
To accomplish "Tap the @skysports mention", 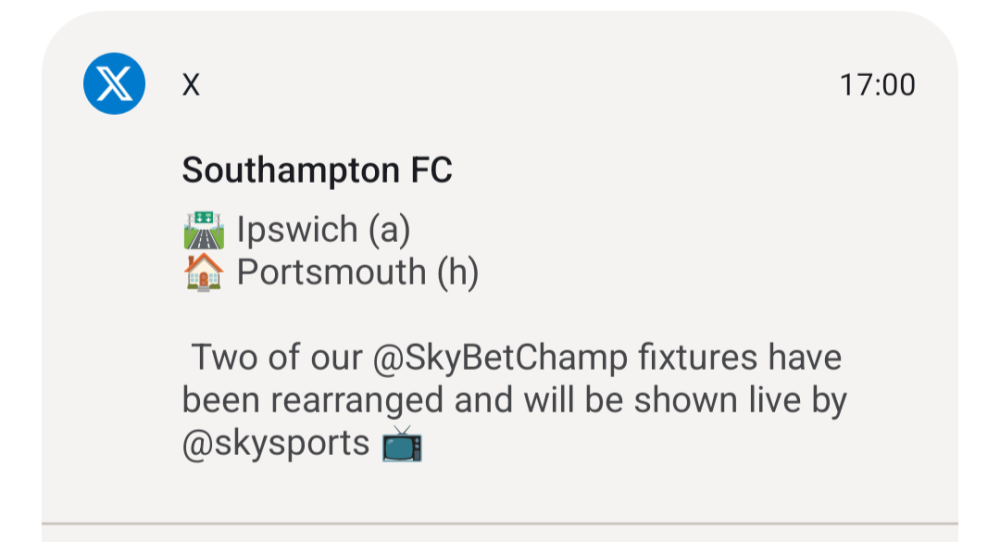I will click(x=276, y=443).
